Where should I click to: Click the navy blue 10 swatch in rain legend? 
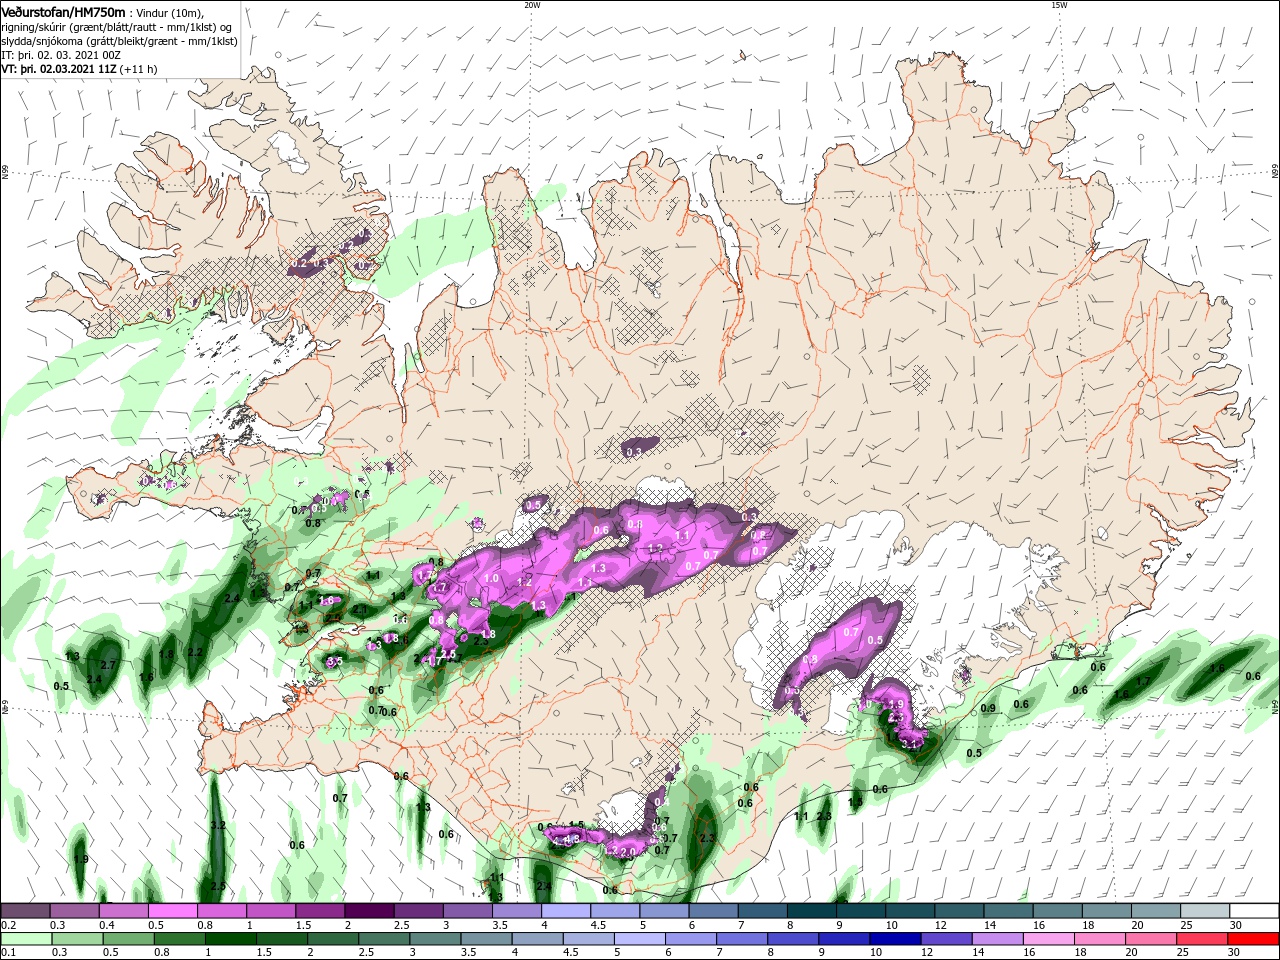(x=893, y=939)
